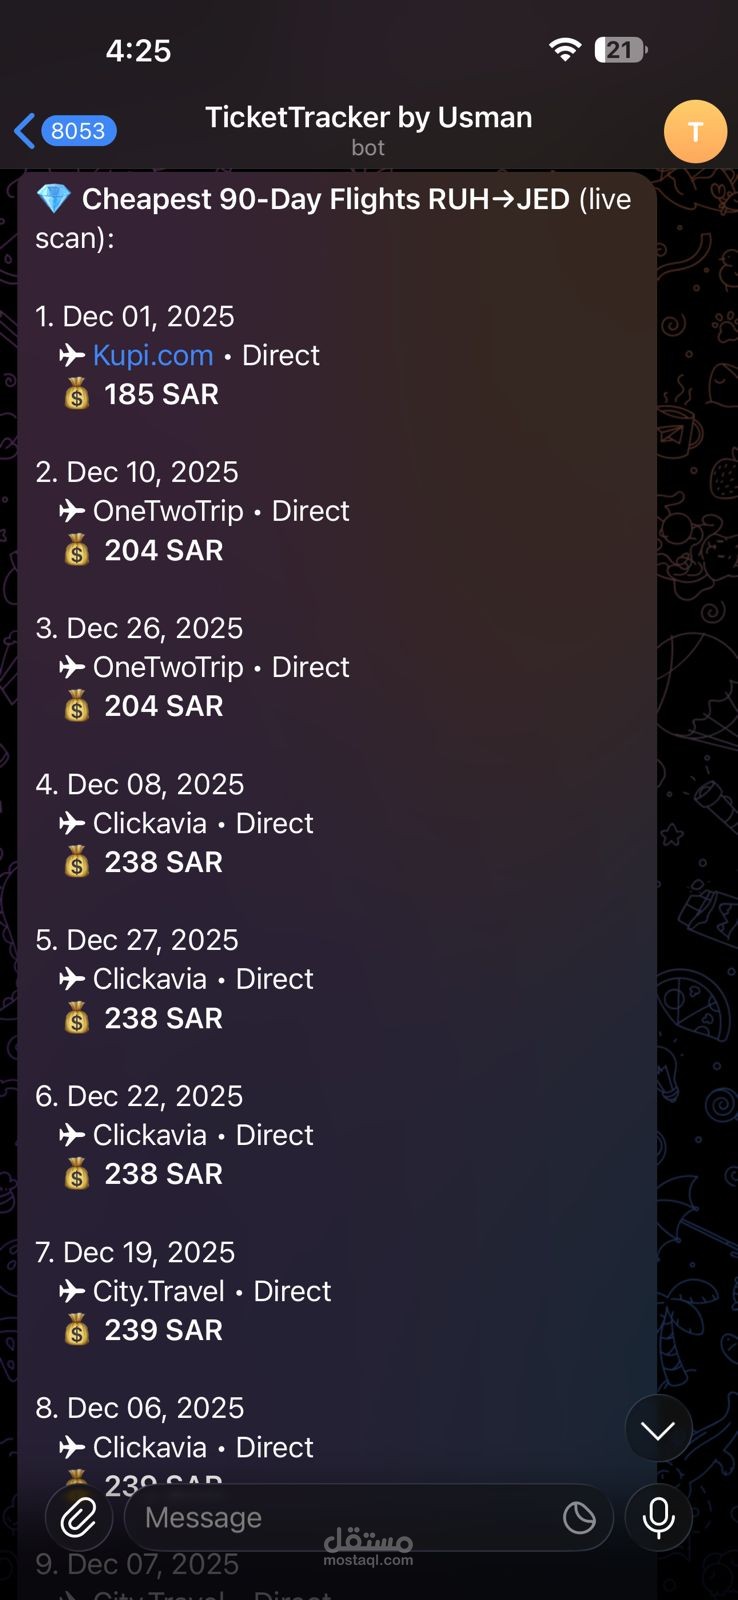Jump to latest message with down arrow
Screen dimensions: 738x1600
tap(658, 1430)
